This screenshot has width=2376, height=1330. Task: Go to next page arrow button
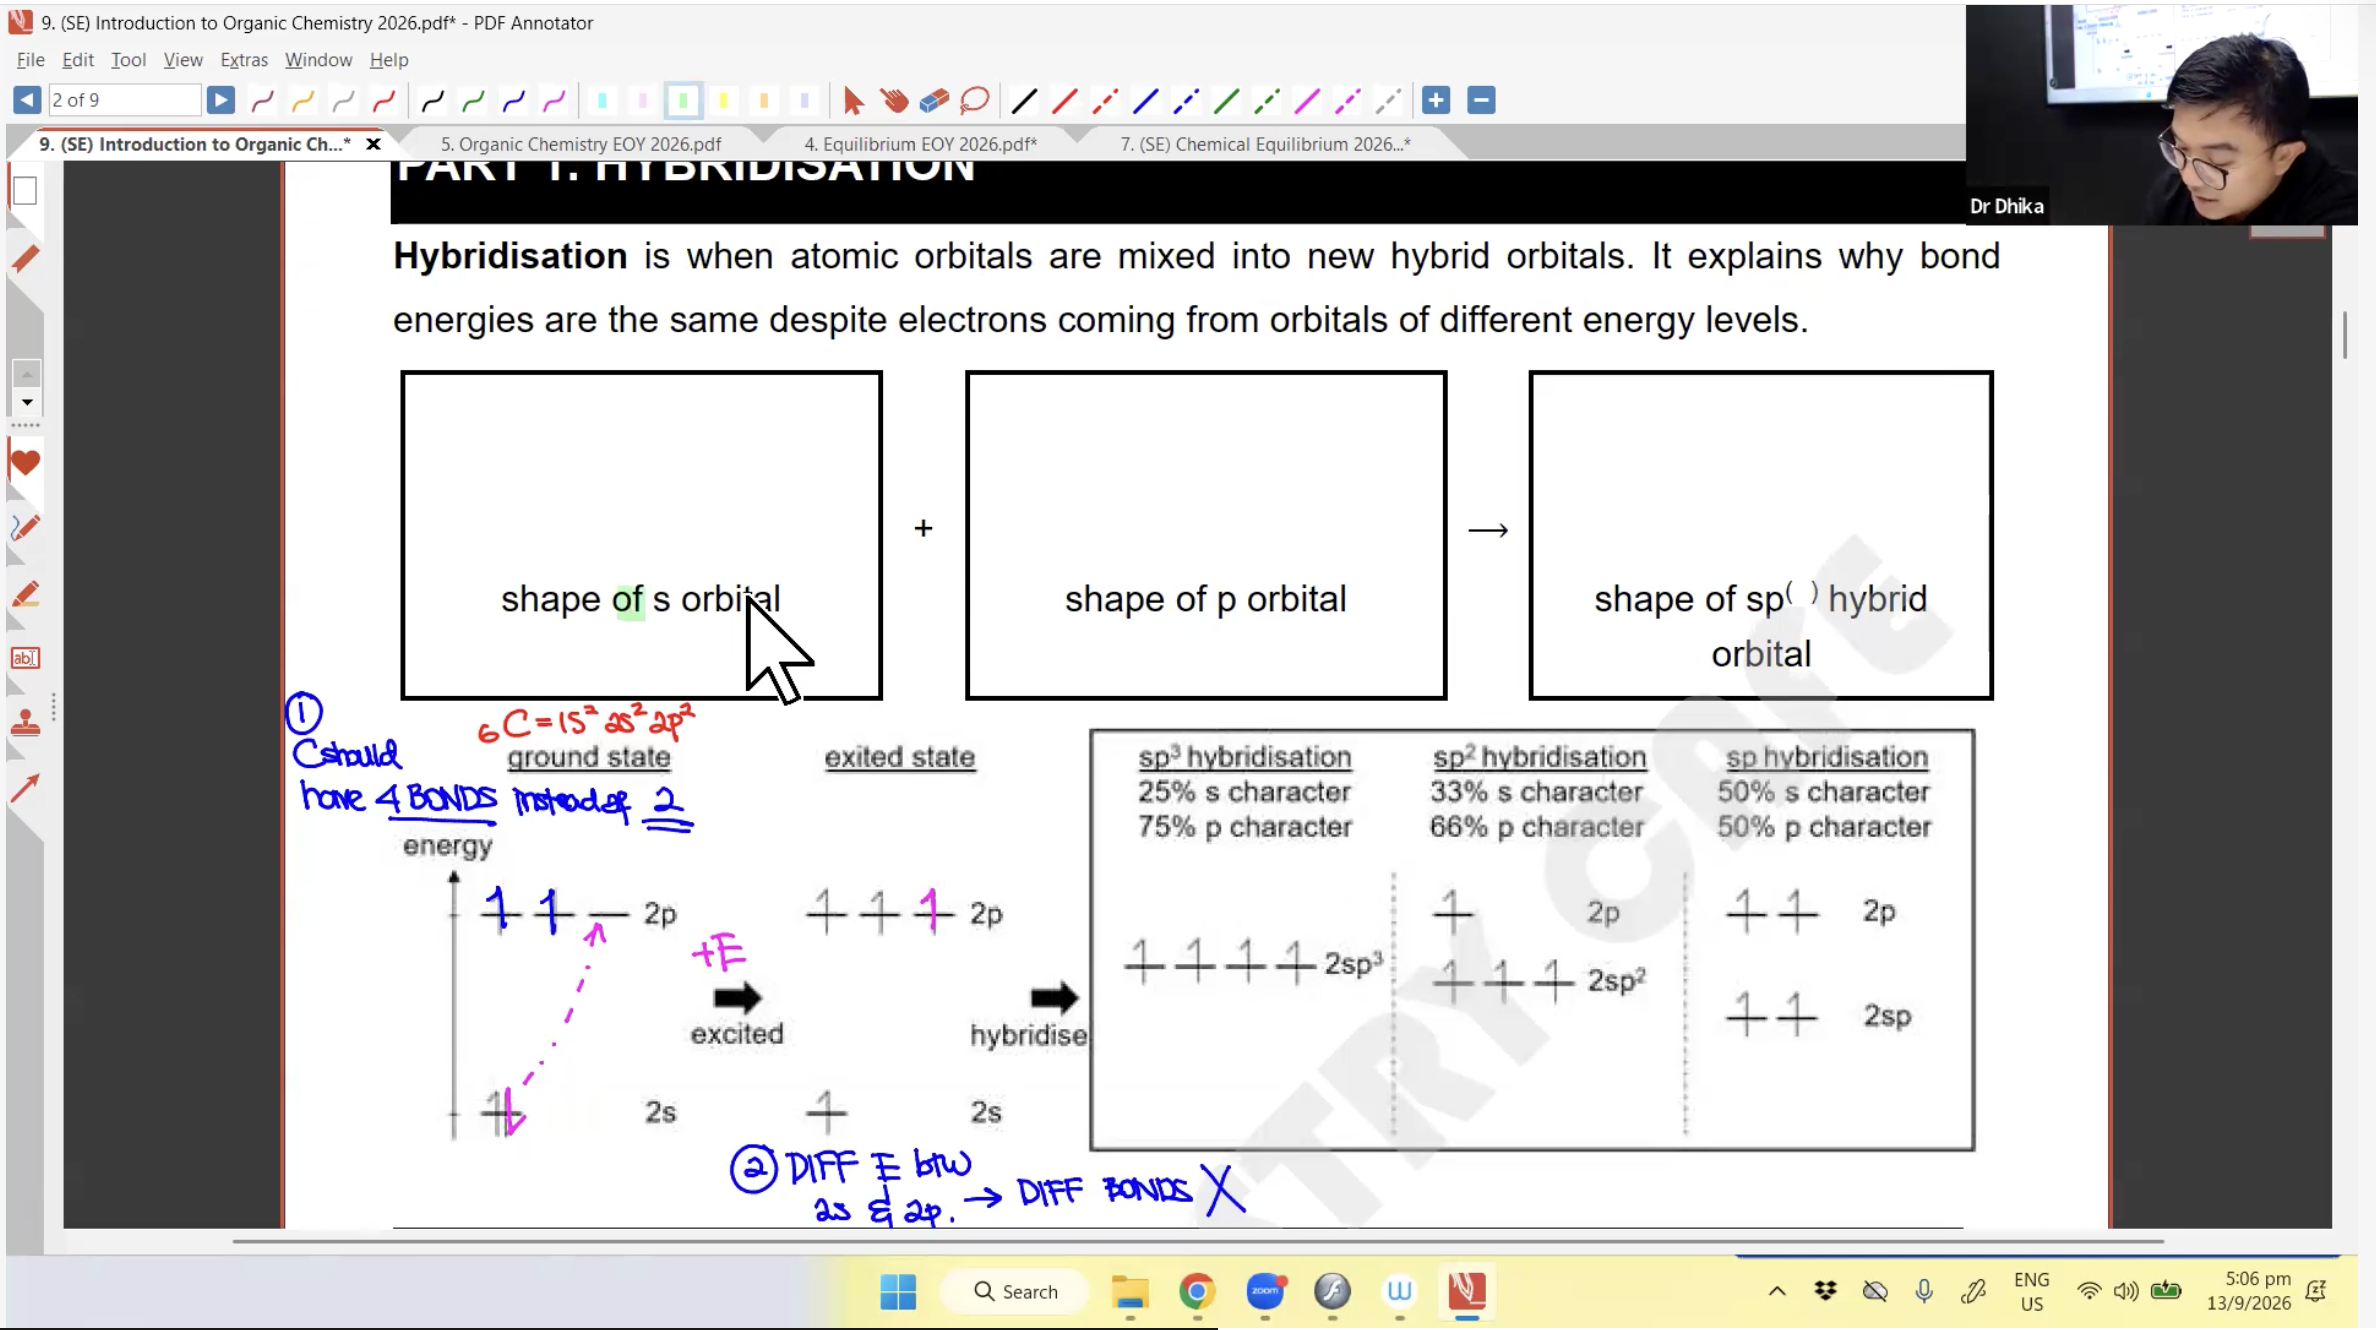[220, 100]
